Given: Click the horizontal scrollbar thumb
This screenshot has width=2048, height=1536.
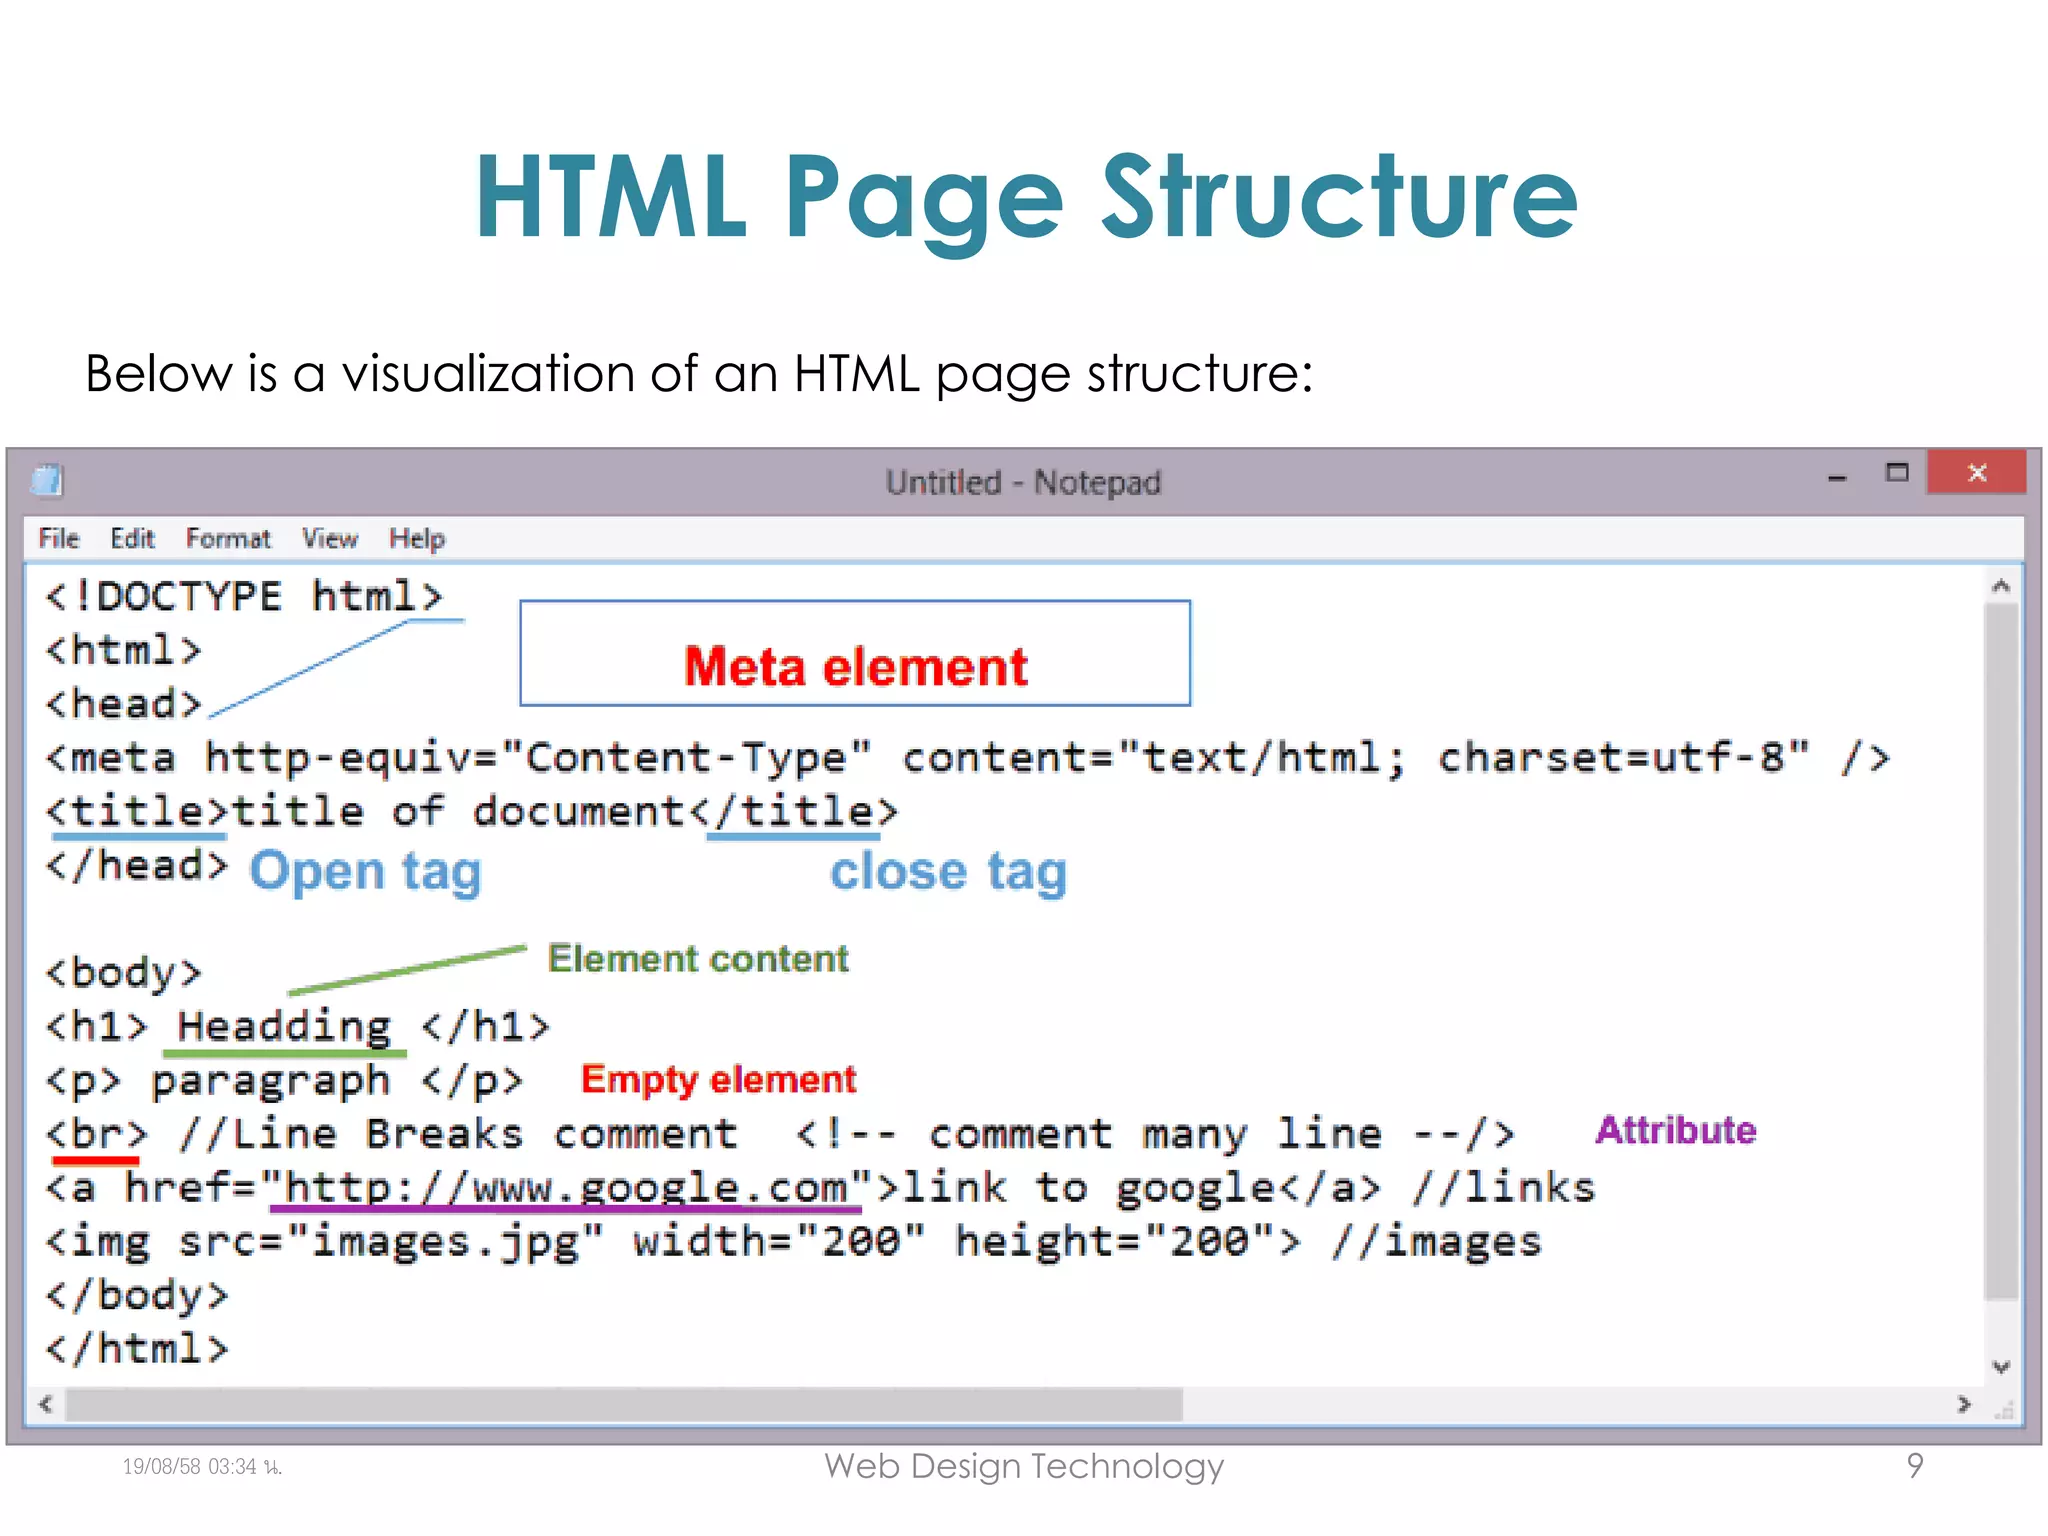Looking at the screenshot, I should (x=624, y=1404).
